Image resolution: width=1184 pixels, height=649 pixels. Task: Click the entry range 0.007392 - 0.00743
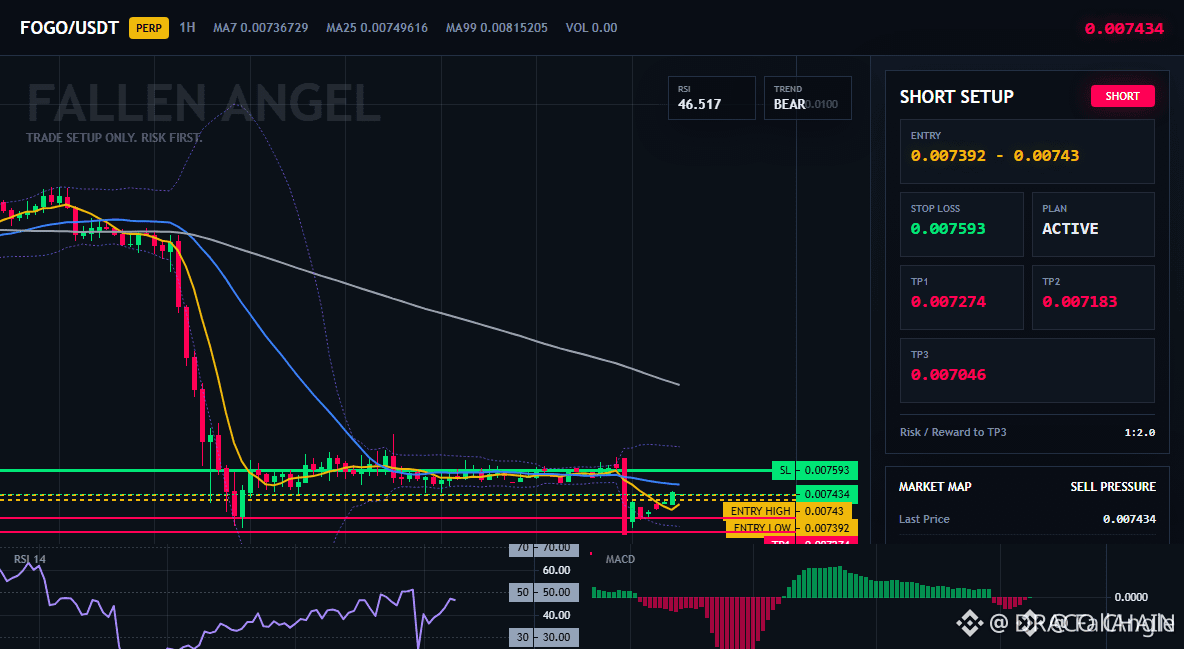tap(994, 156)
